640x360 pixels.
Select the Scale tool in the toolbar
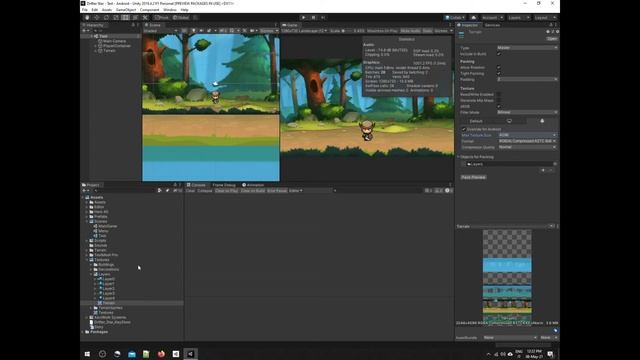click(116, 18)
